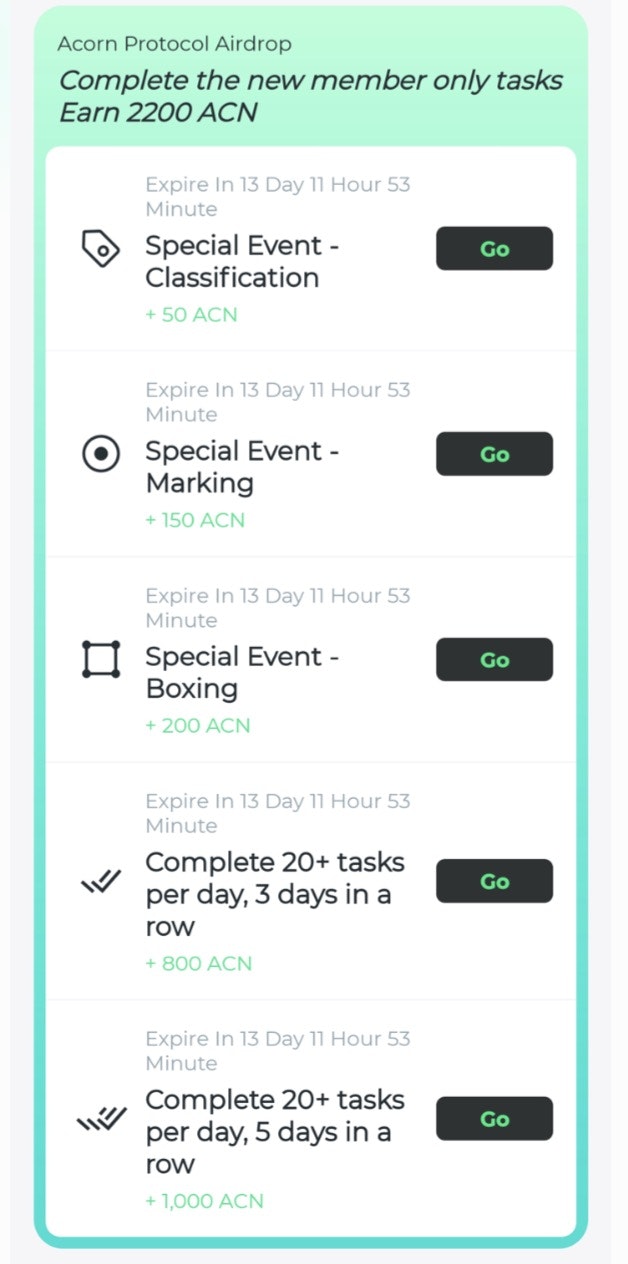This screenshot has height=1264, width=628.
Task: Tap Go for Special Event - Marking
Action: coord(494,454)
